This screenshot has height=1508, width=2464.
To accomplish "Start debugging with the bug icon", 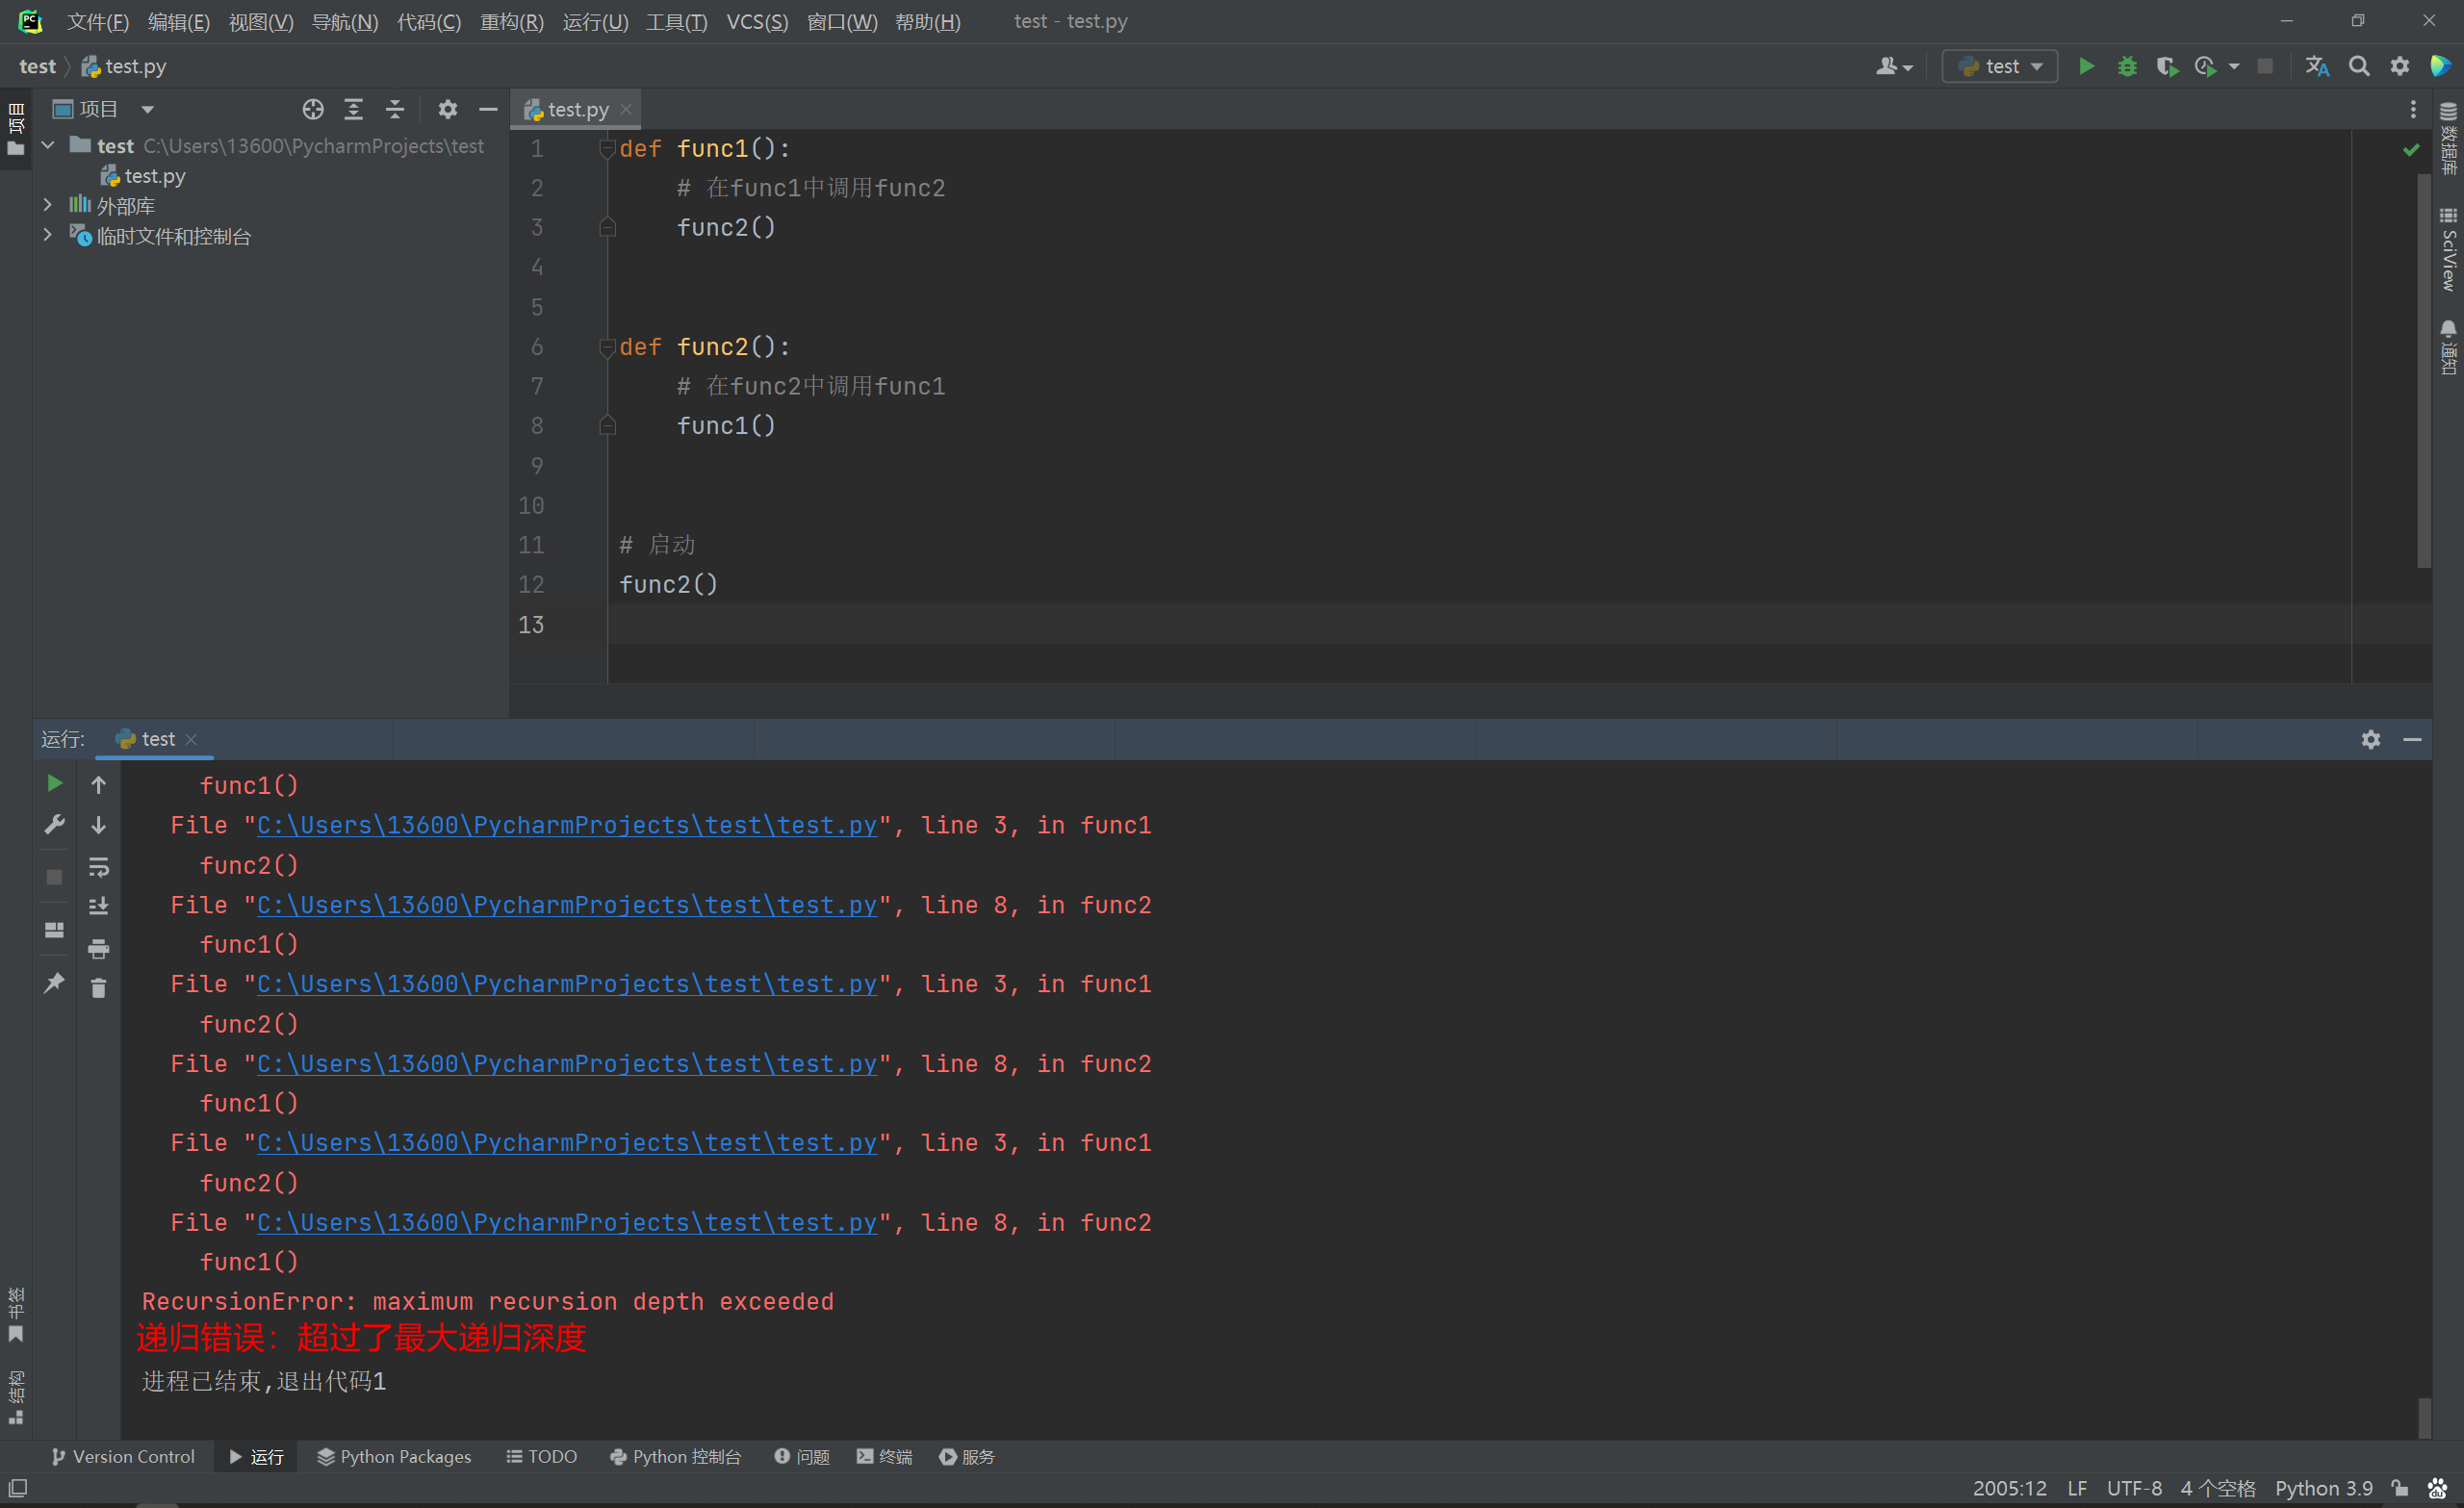I will point(2127,66).
